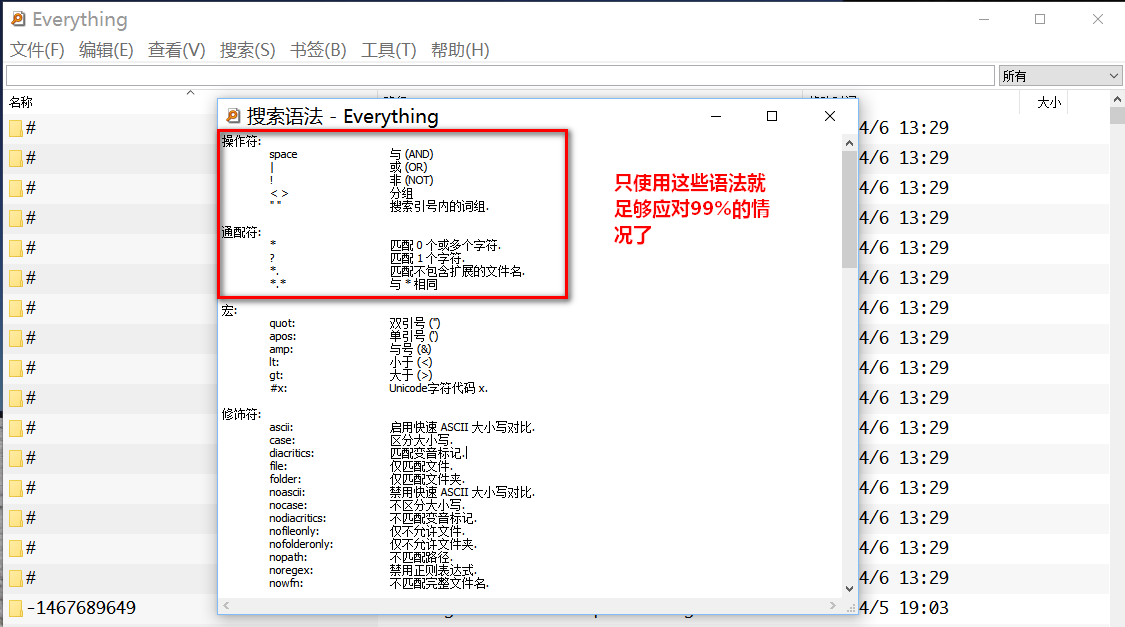Click the file: modifier entry
The image size is (1125, 627).
pos(278,466)
